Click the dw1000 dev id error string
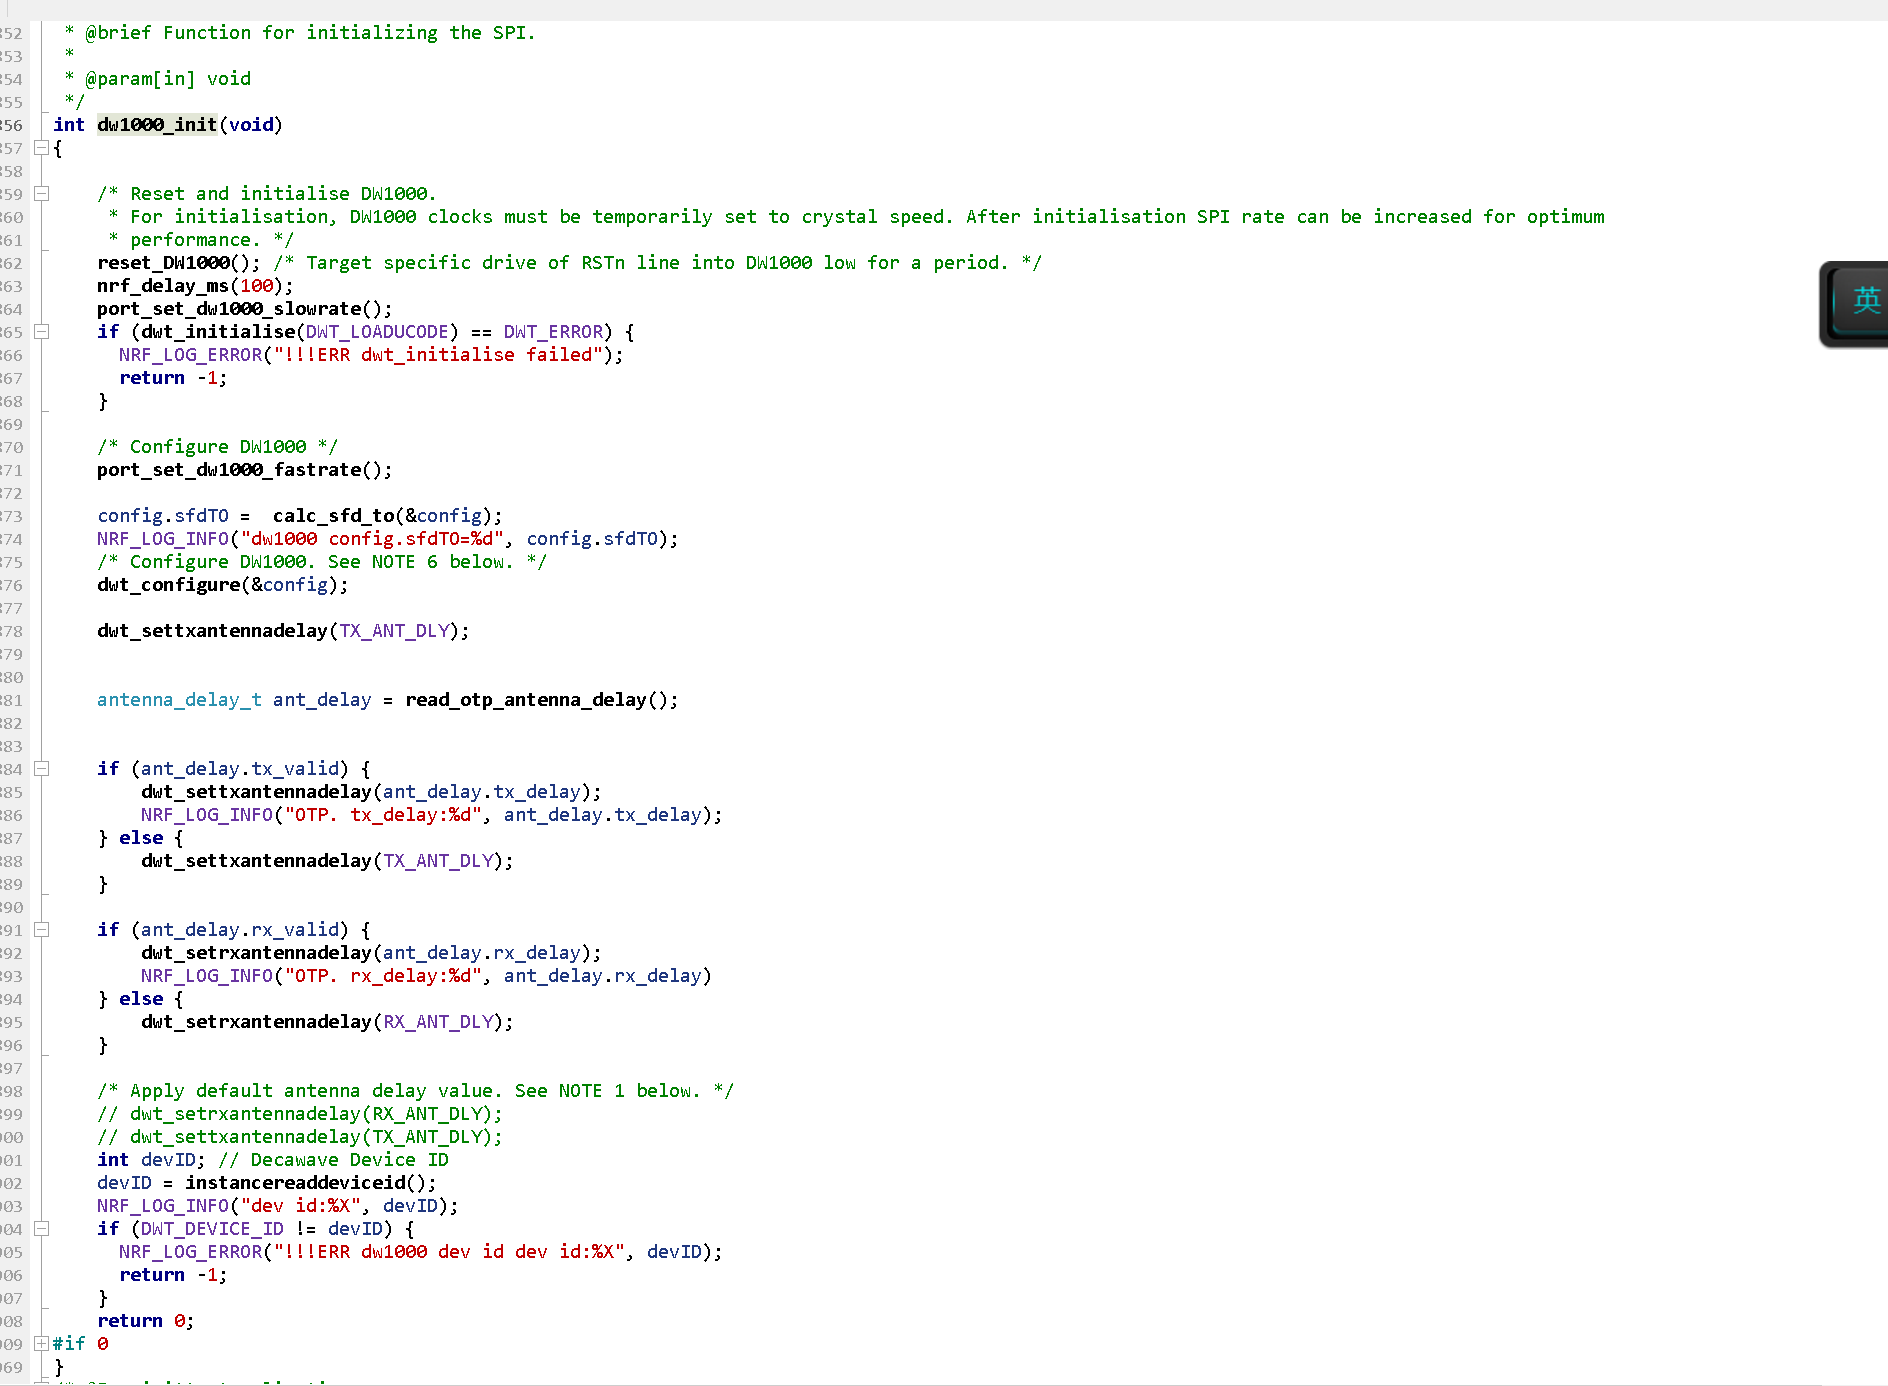1888x1386 pixels. 449,1252
